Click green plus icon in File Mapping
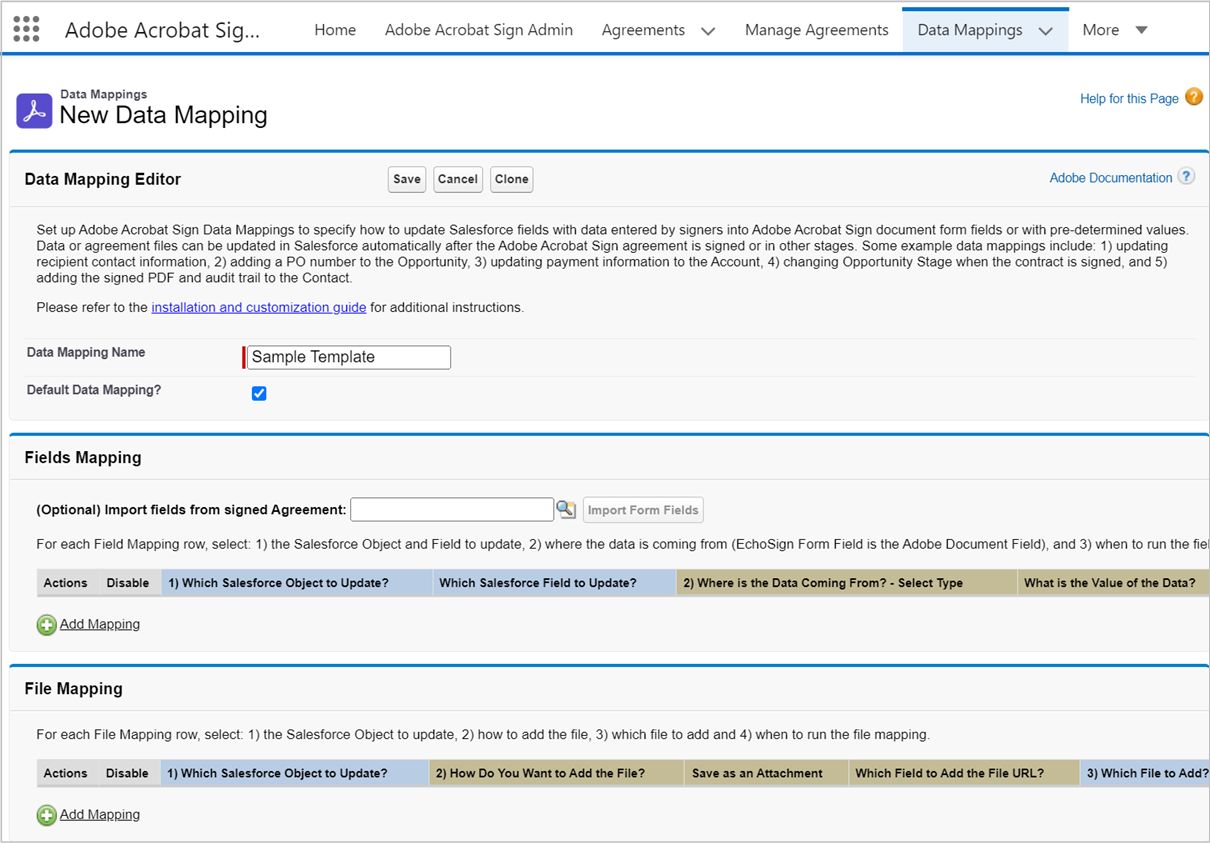The width and height of the screenshot is (1210, 843). click(x=47, y=815)
